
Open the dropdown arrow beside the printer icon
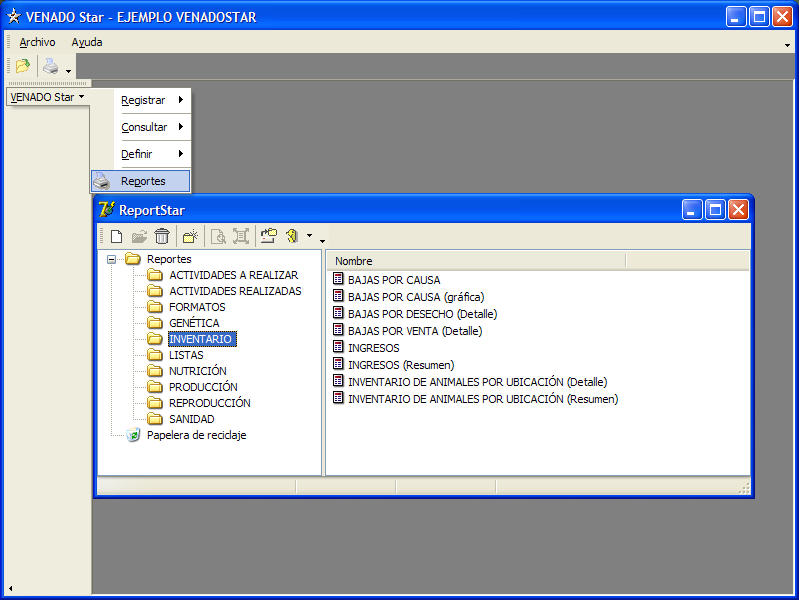[x=68, y=71]
